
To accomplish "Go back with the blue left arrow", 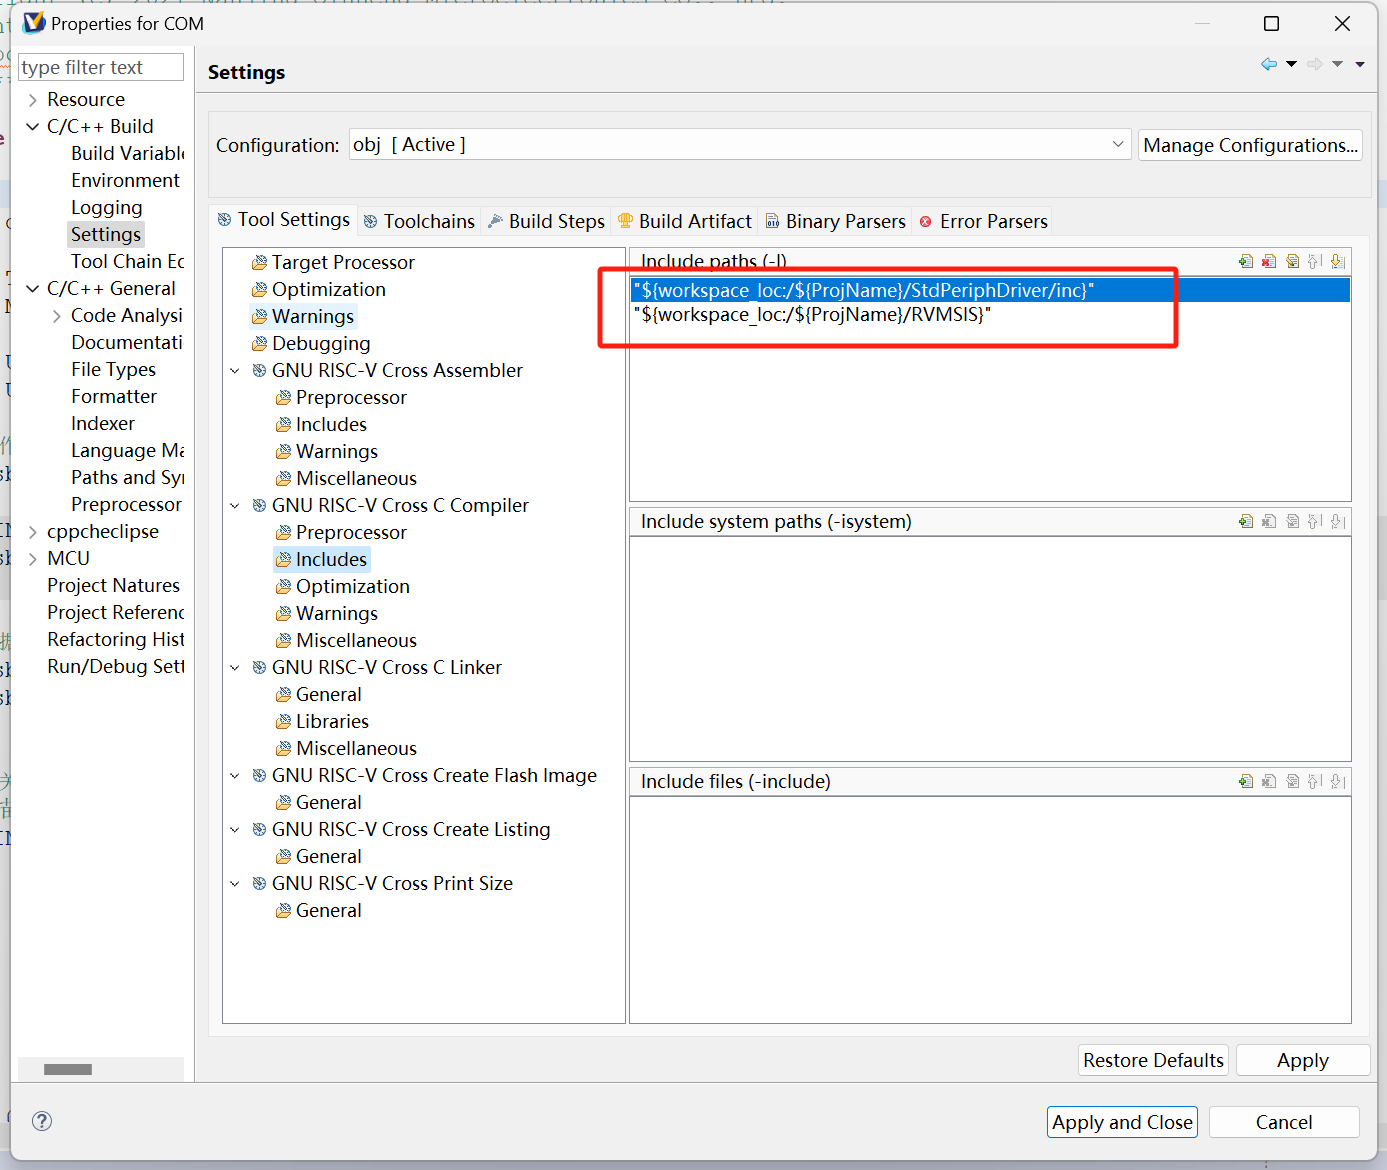I will pos(1269,64).
